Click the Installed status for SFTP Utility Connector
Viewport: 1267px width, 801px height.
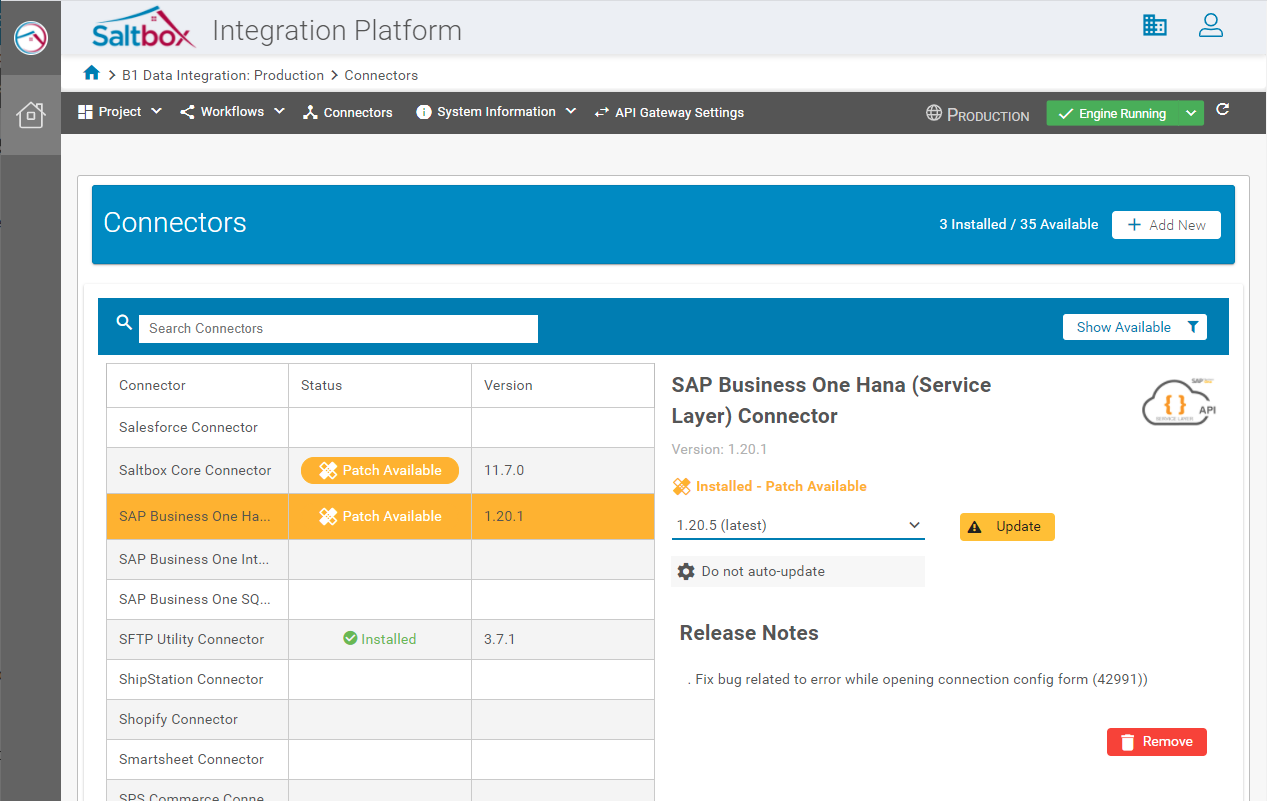[x=380, y=639]
